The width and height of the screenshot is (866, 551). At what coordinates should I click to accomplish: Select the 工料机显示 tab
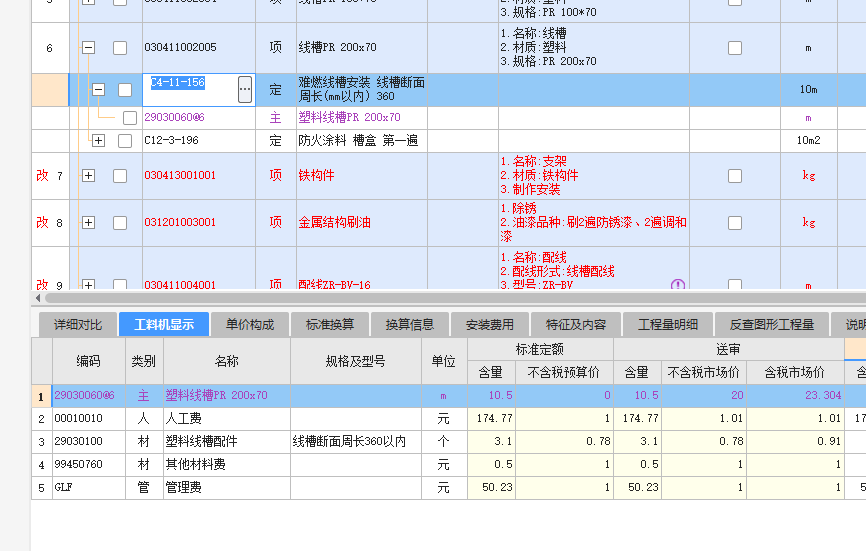[164, 325]
